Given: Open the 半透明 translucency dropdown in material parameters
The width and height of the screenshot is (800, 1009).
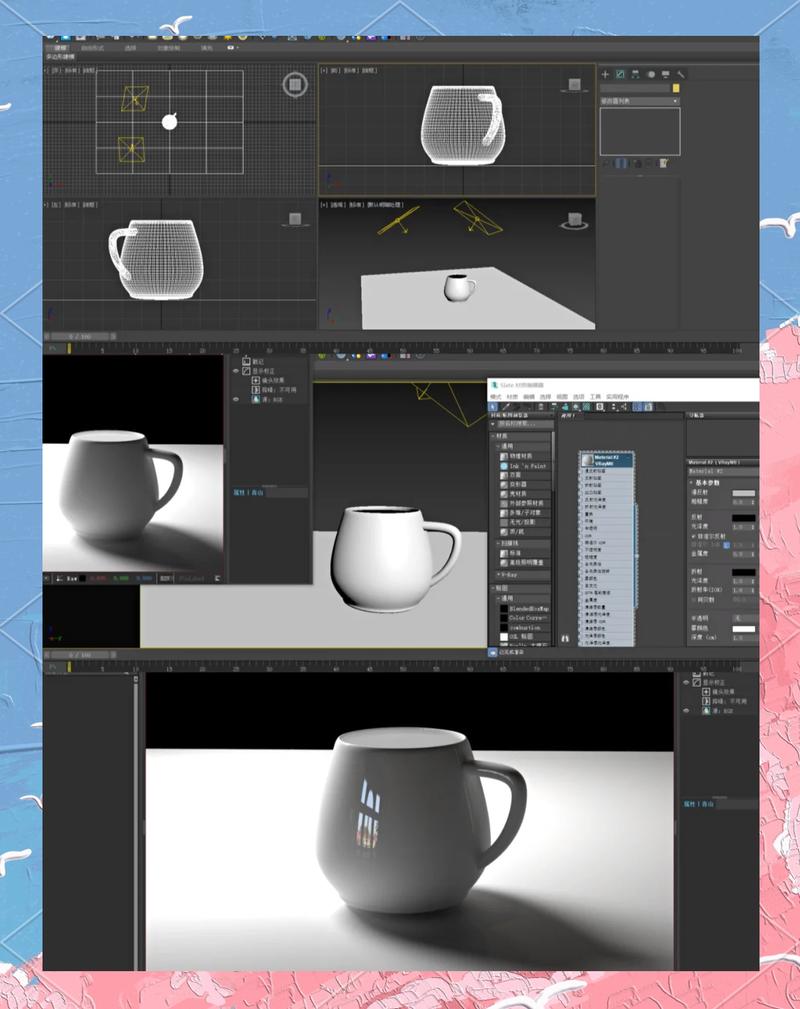Looking at the screenshot, I should pos(745,618).
